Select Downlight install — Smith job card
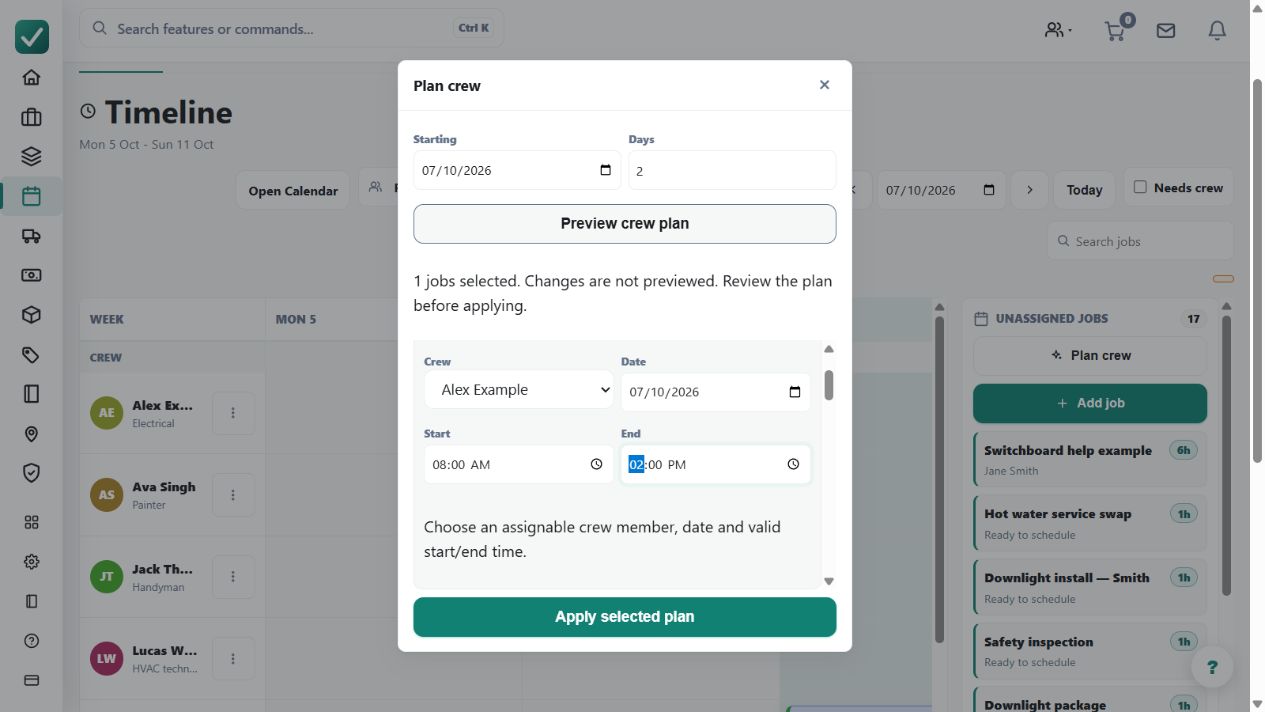 pos(1090,587)
